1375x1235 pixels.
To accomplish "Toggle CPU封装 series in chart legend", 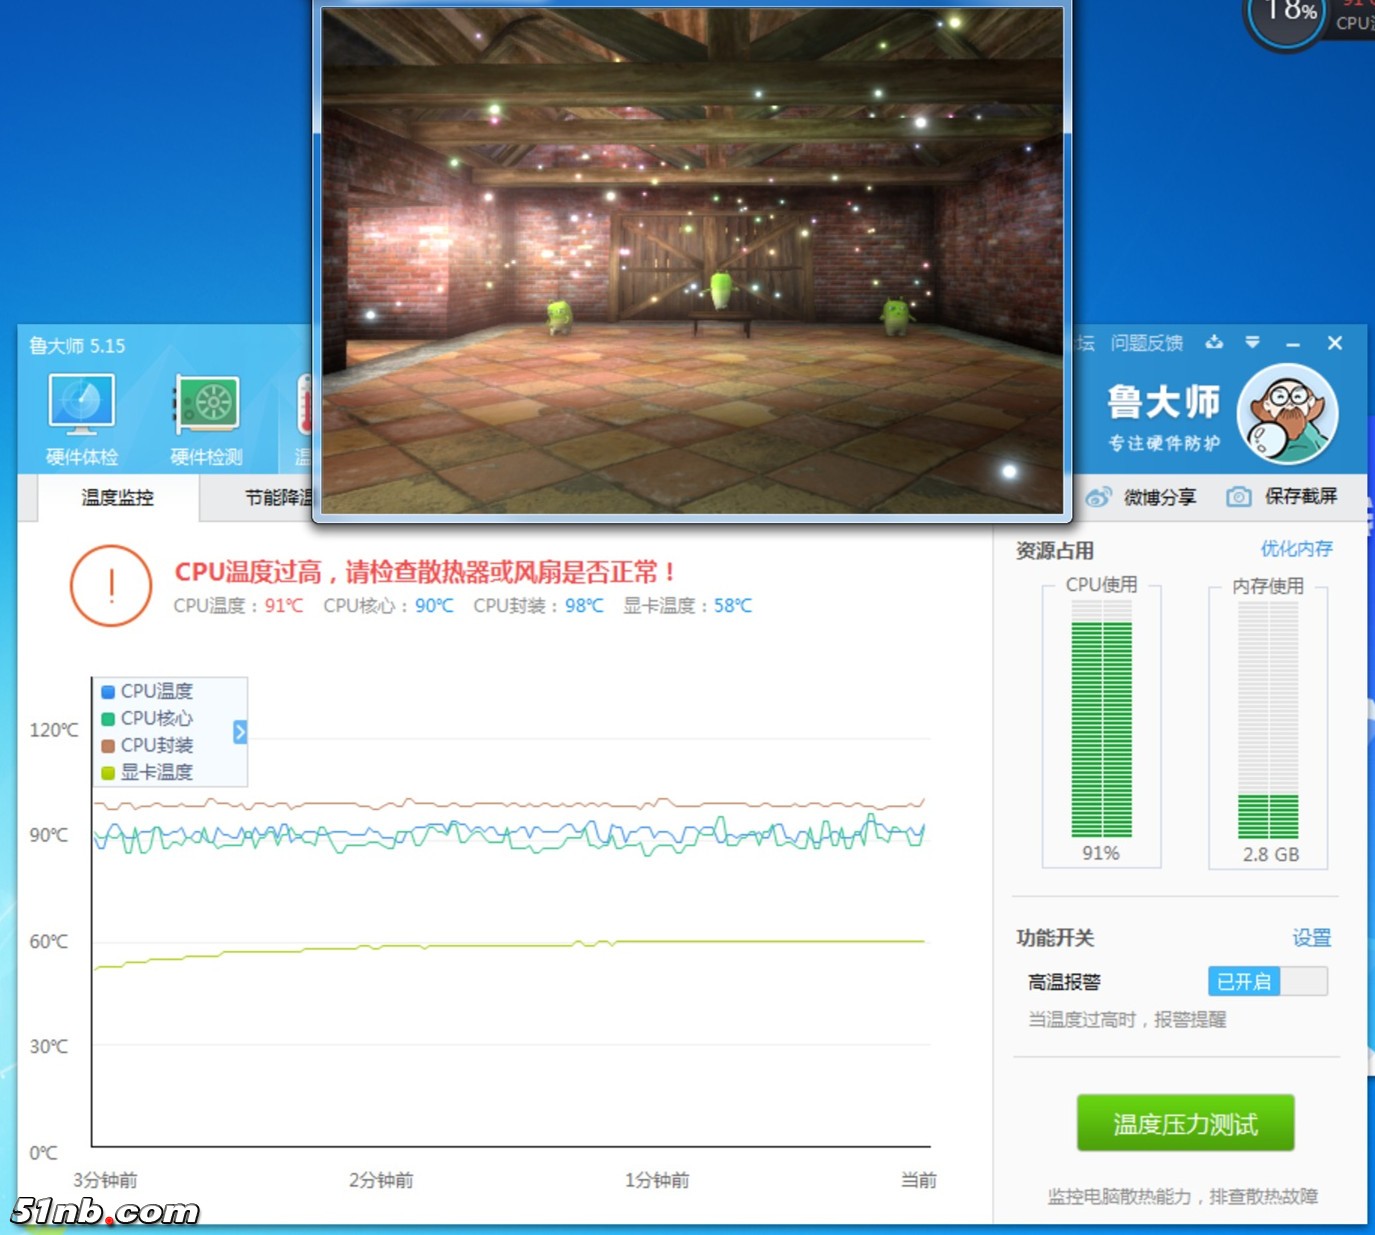I will [146, 745].
